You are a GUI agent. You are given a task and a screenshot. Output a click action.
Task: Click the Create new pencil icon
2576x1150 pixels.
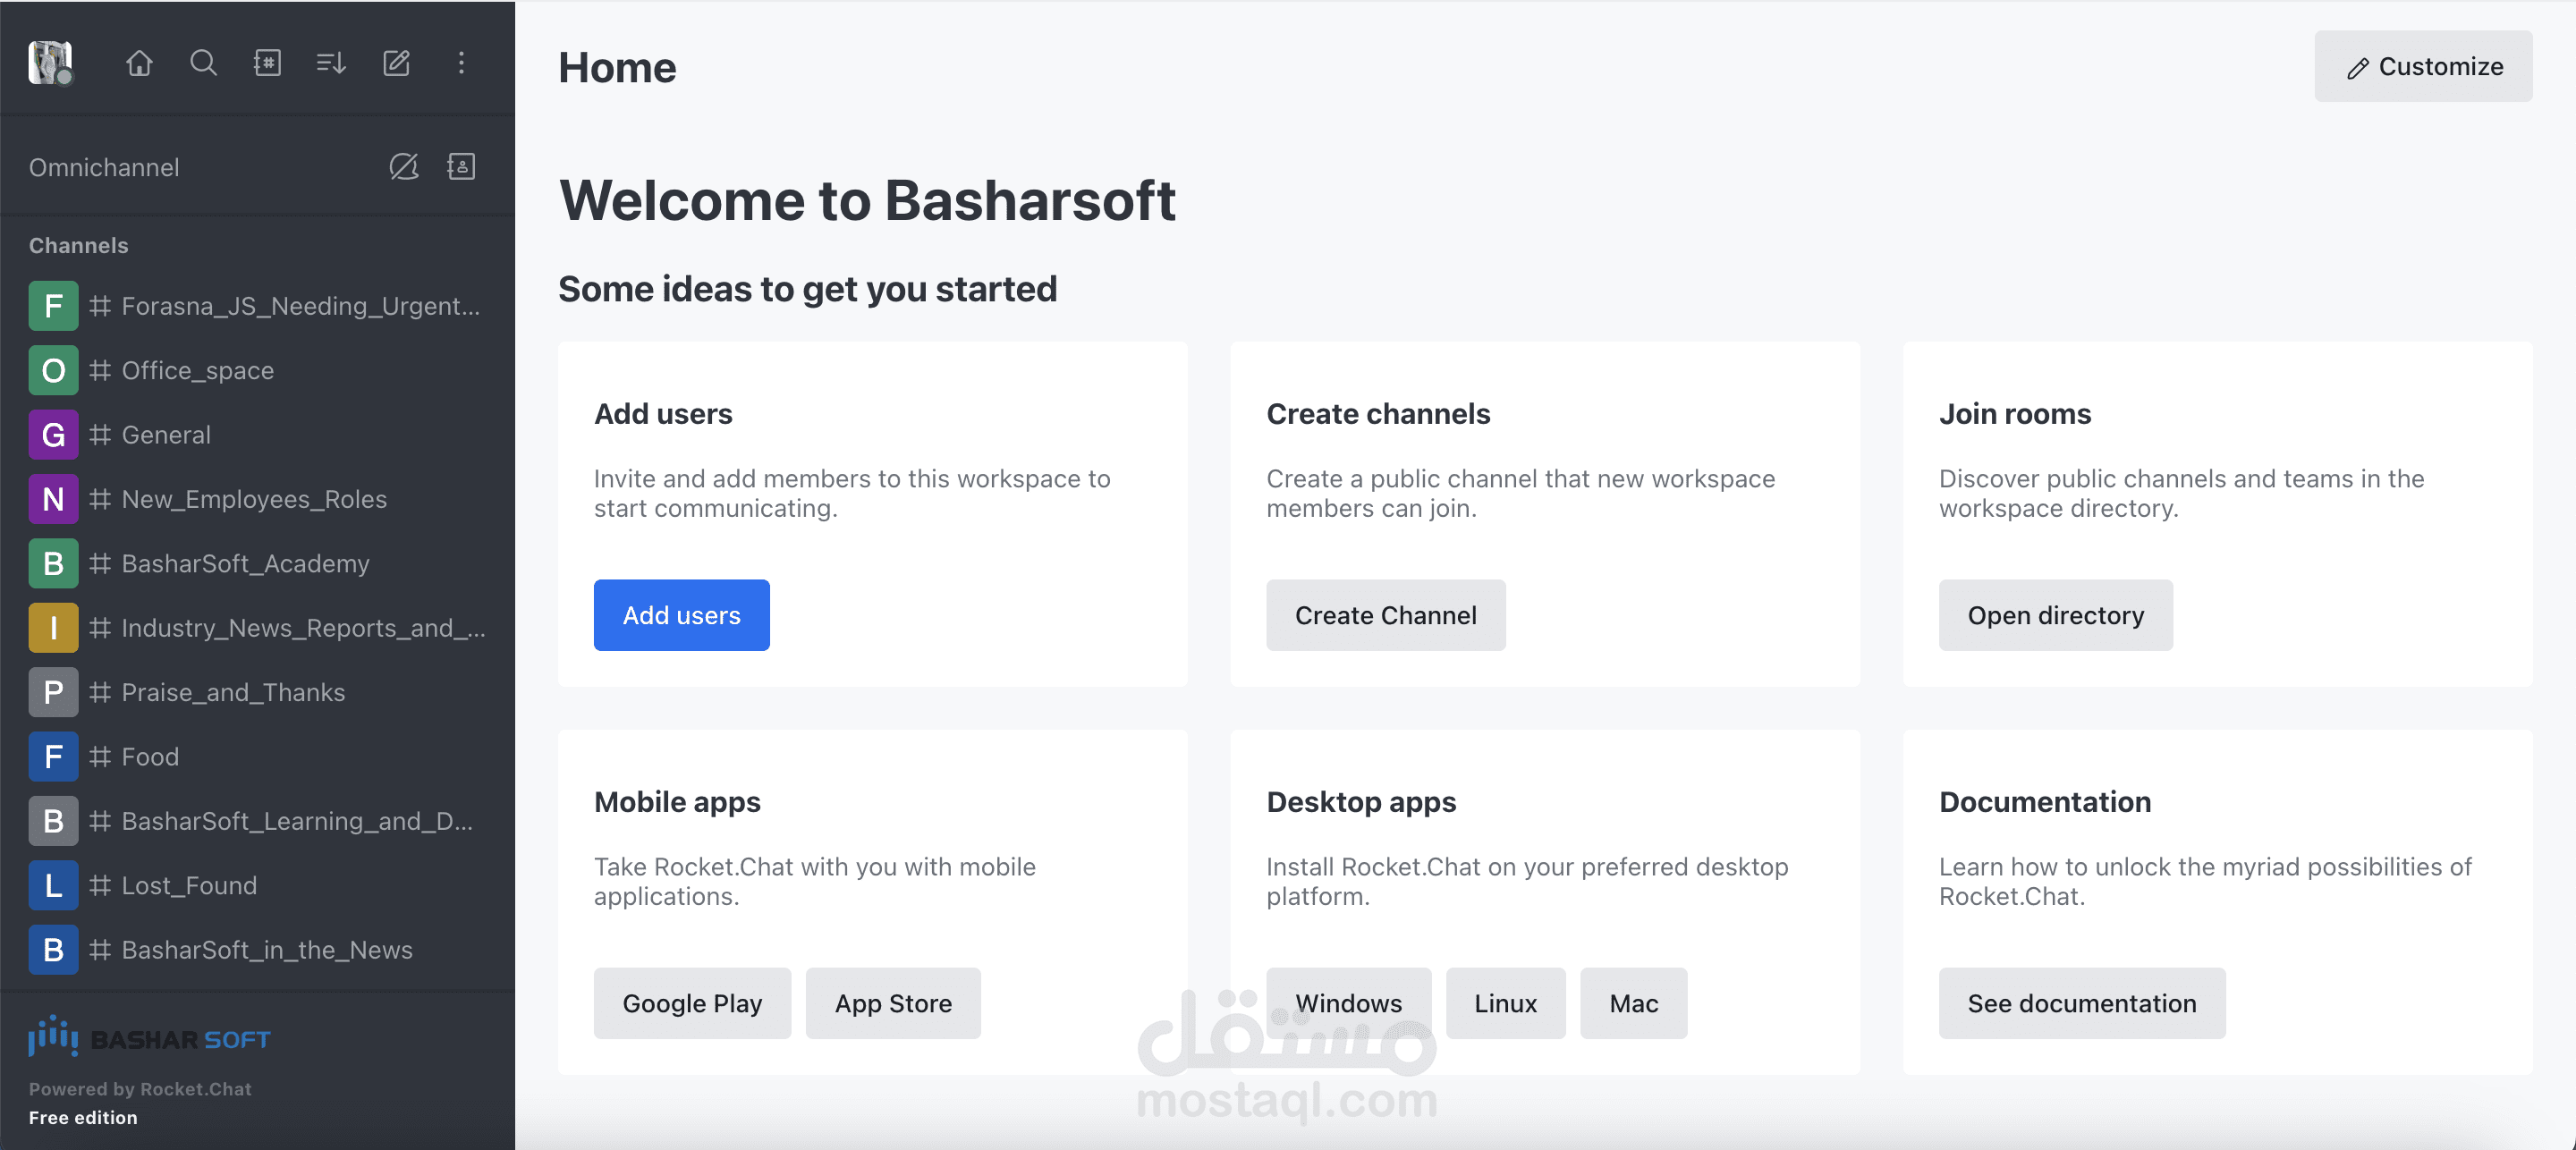pyautogui.click(x=396, y=63)
